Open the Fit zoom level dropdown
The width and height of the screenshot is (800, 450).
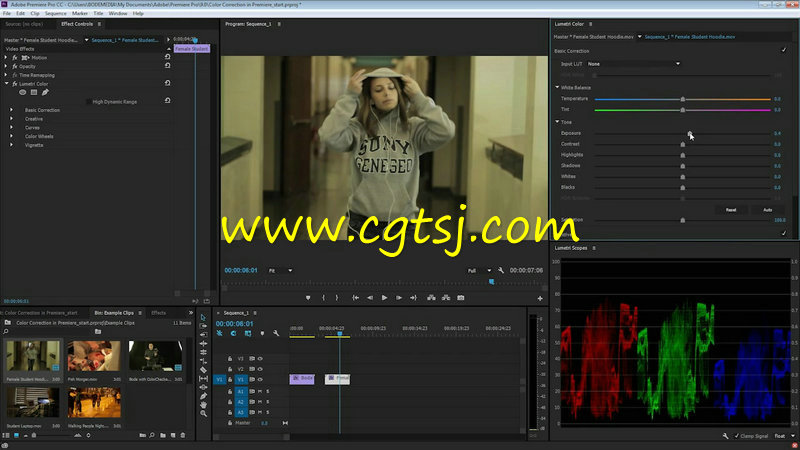[x=280, y=270]
